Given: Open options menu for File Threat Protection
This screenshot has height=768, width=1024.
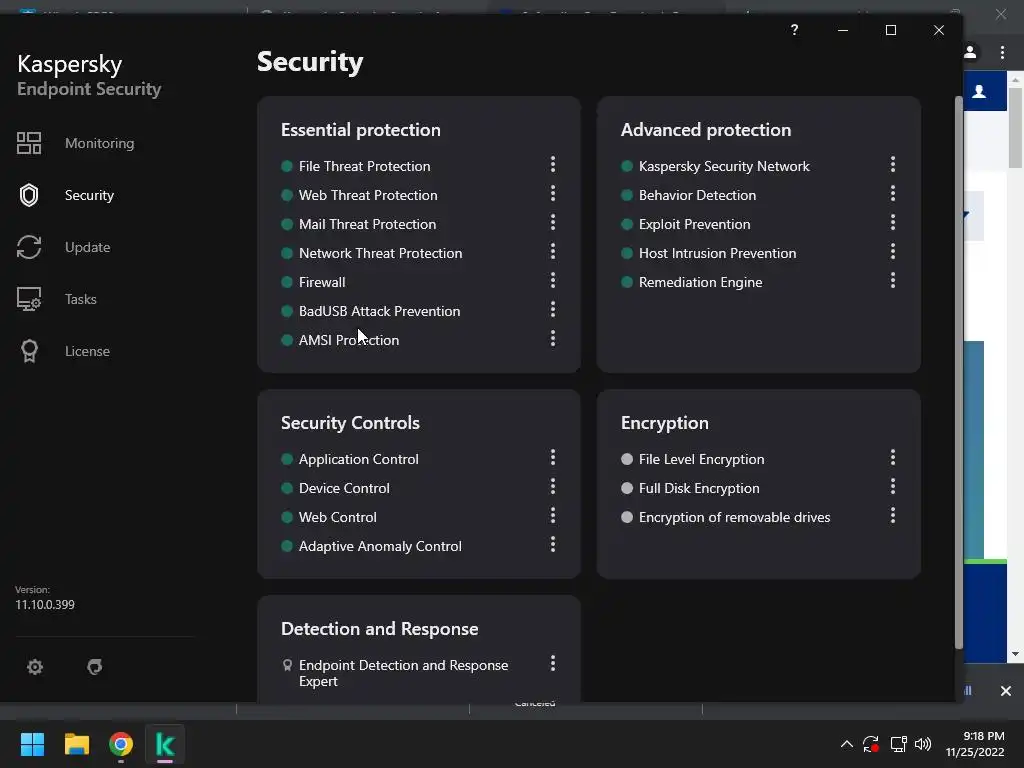Looking at the screenshot, I should click(553, 164).
